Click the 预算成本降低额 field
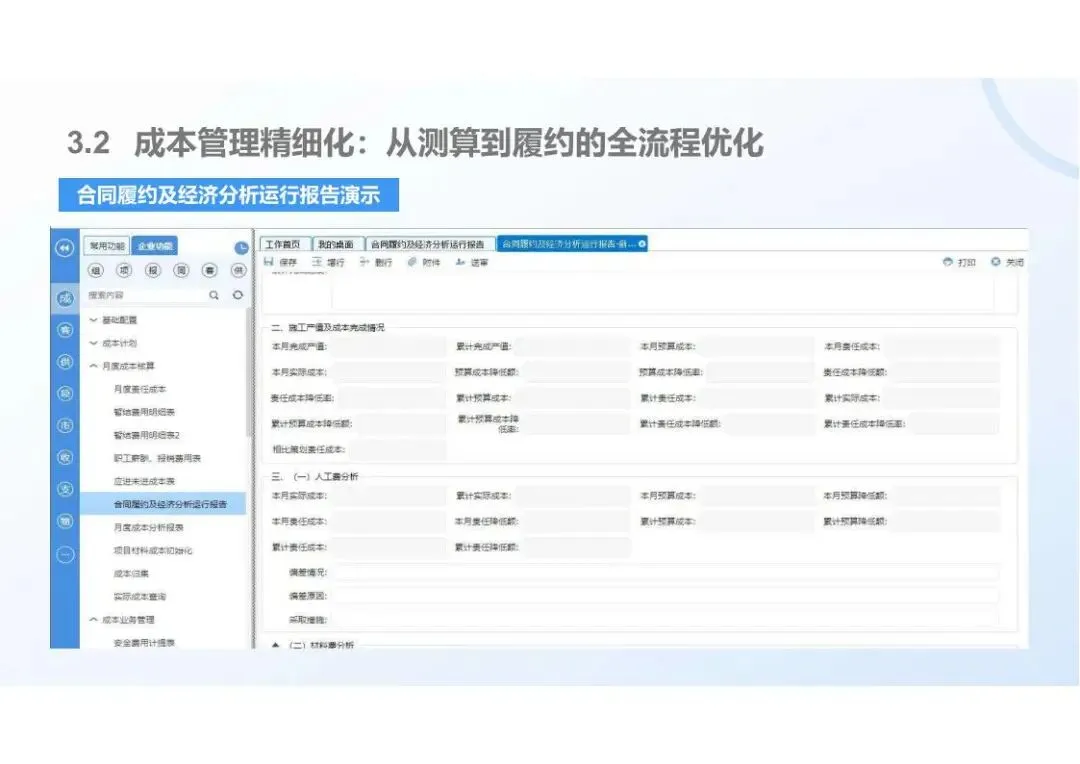1080x764 pixels. [x=577, y=372]
